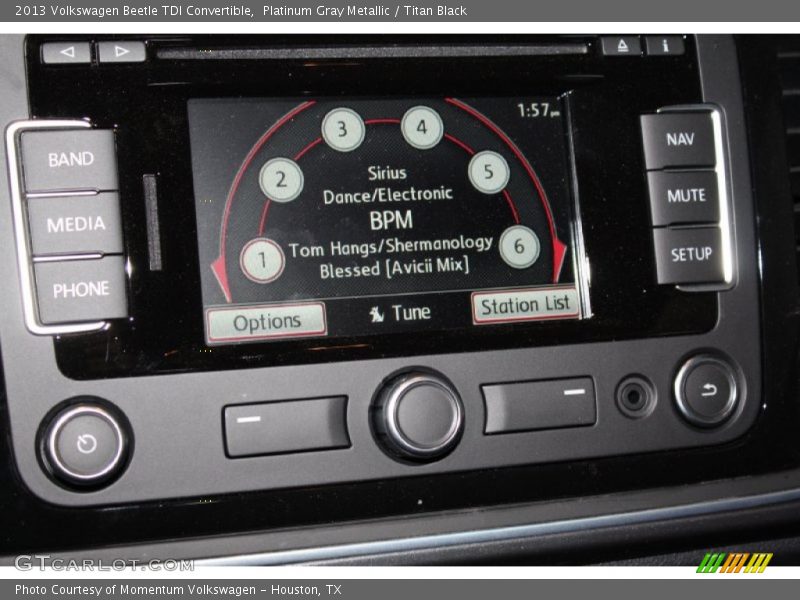The height and width of the screenshot is (600, 800).
Task: Open the Options menu
Action: 266,321
